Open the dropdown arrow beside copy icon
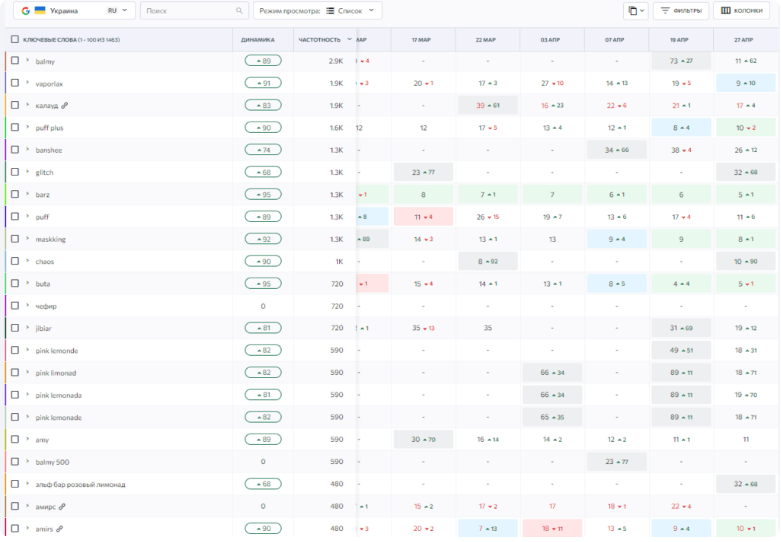This screenshot has width=781, height=542. pyautogui.click(x=642, y=10)
